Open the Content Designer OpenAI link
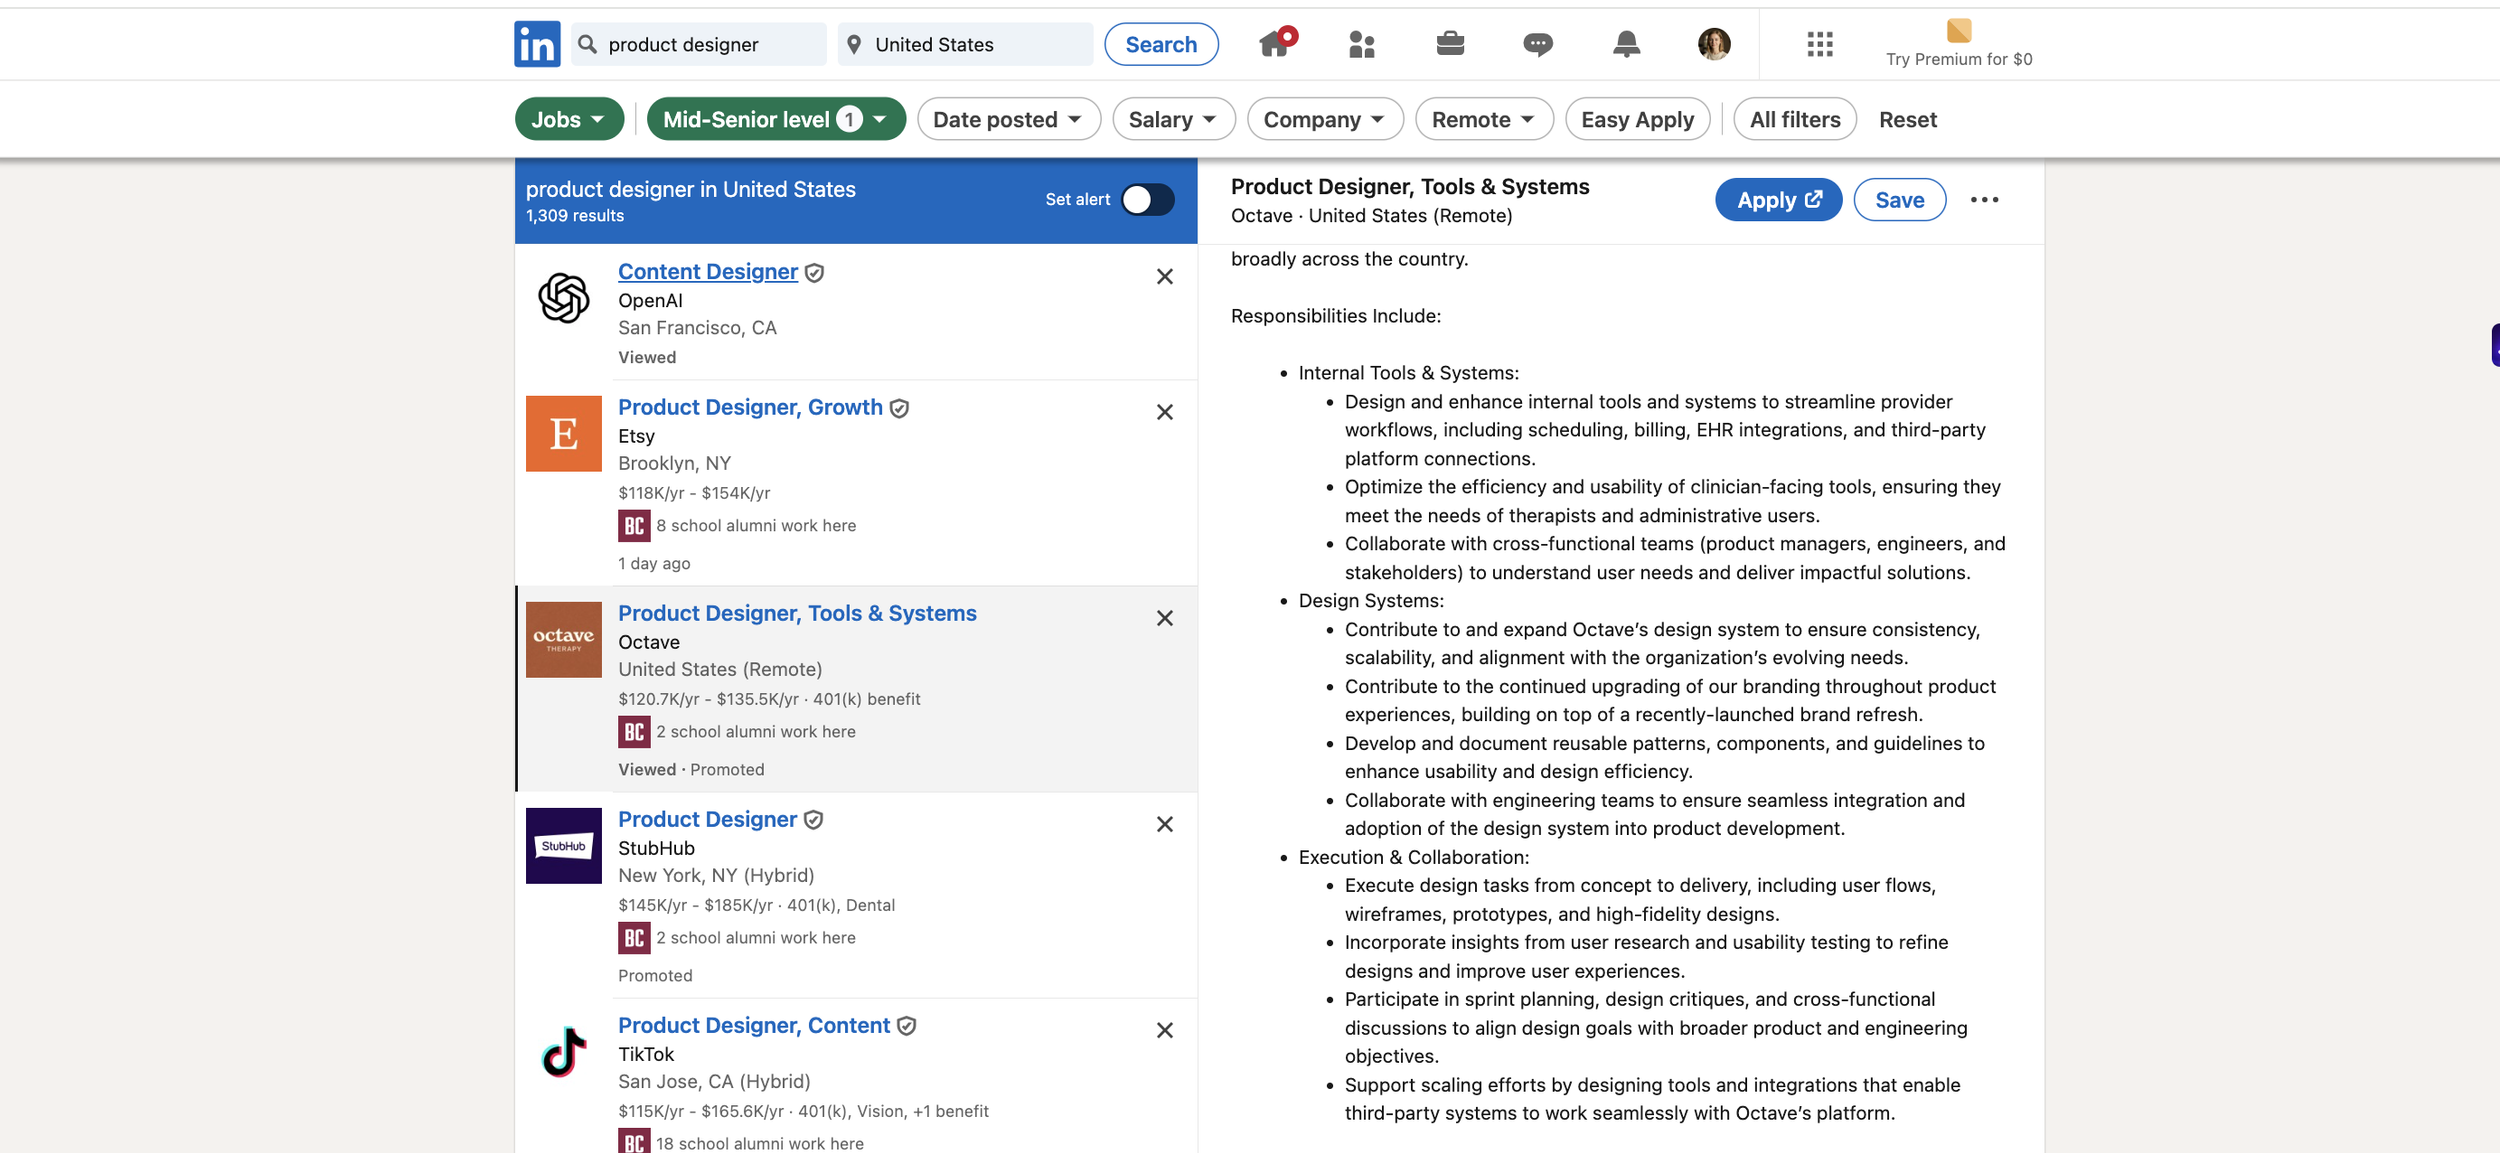 [x=707, y=272]
